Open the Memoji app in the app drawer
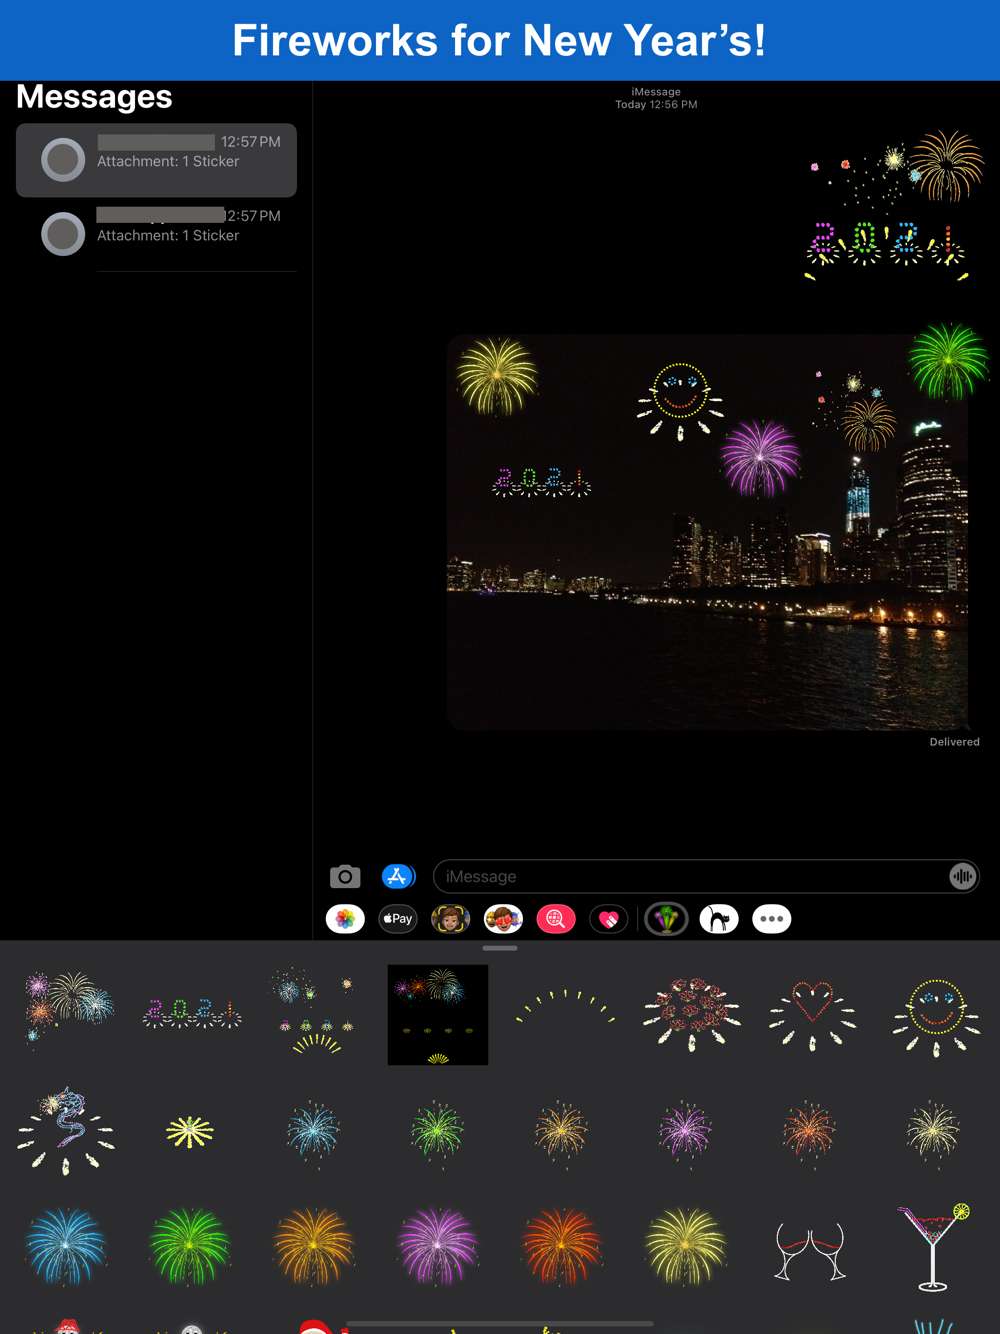The height and width of the screenshot is (1334, 1000). tap(450, 919)
